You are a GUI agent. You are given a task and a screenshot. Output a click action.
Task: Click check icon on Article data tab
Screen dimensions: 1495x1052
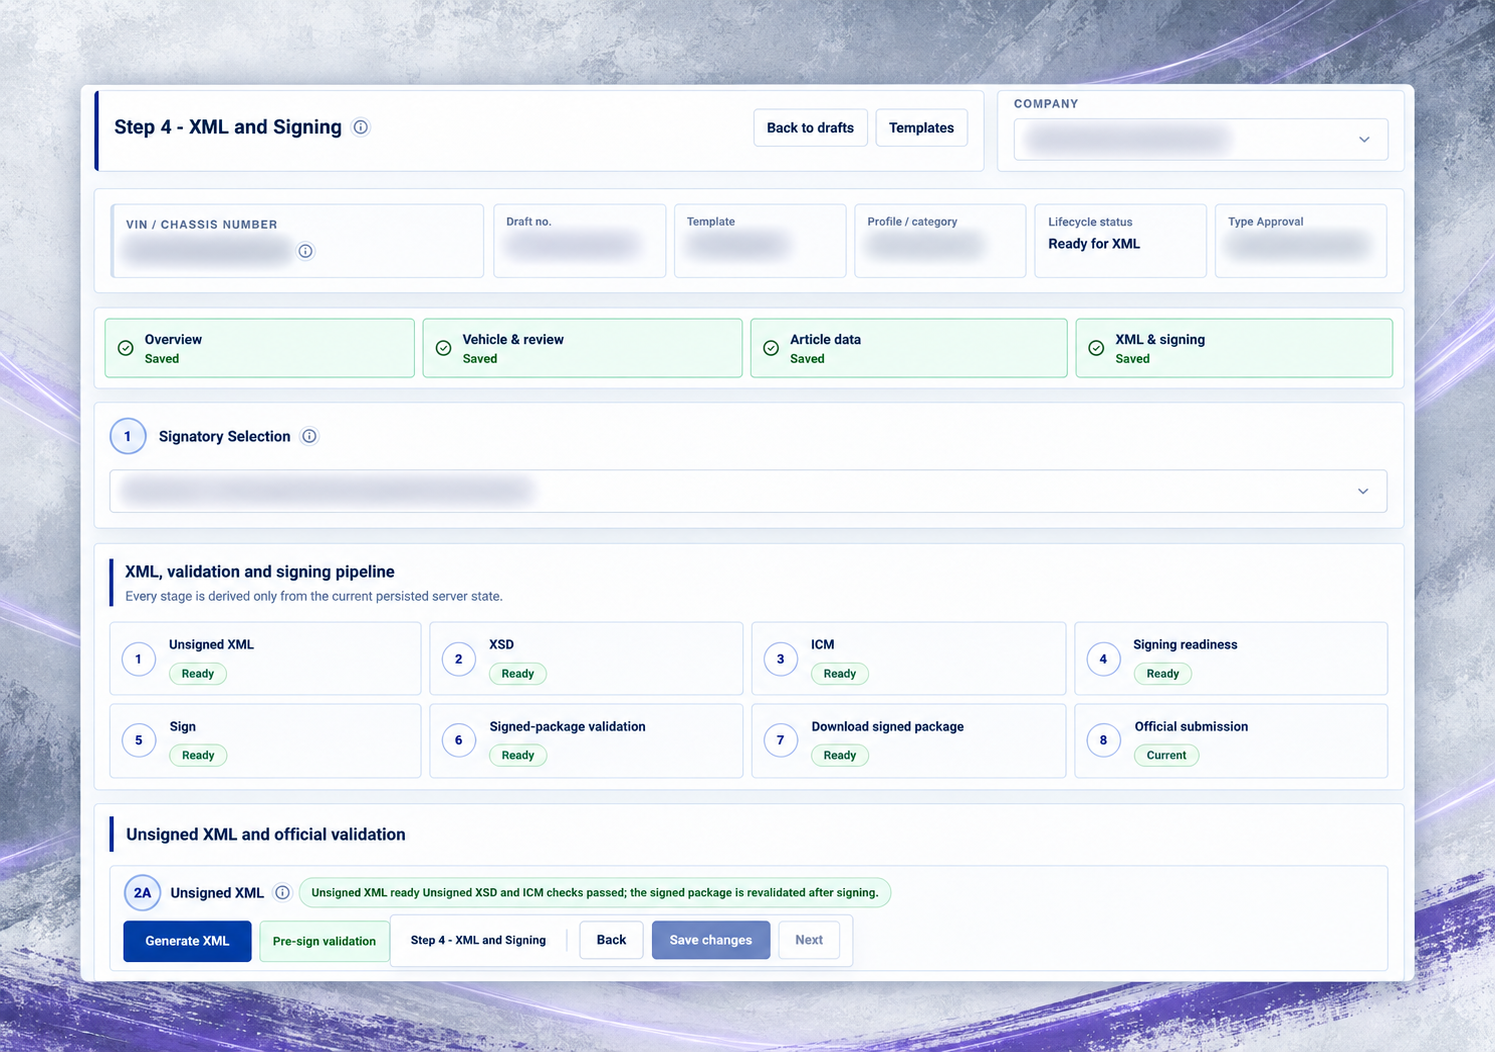[x=771, y=348]
